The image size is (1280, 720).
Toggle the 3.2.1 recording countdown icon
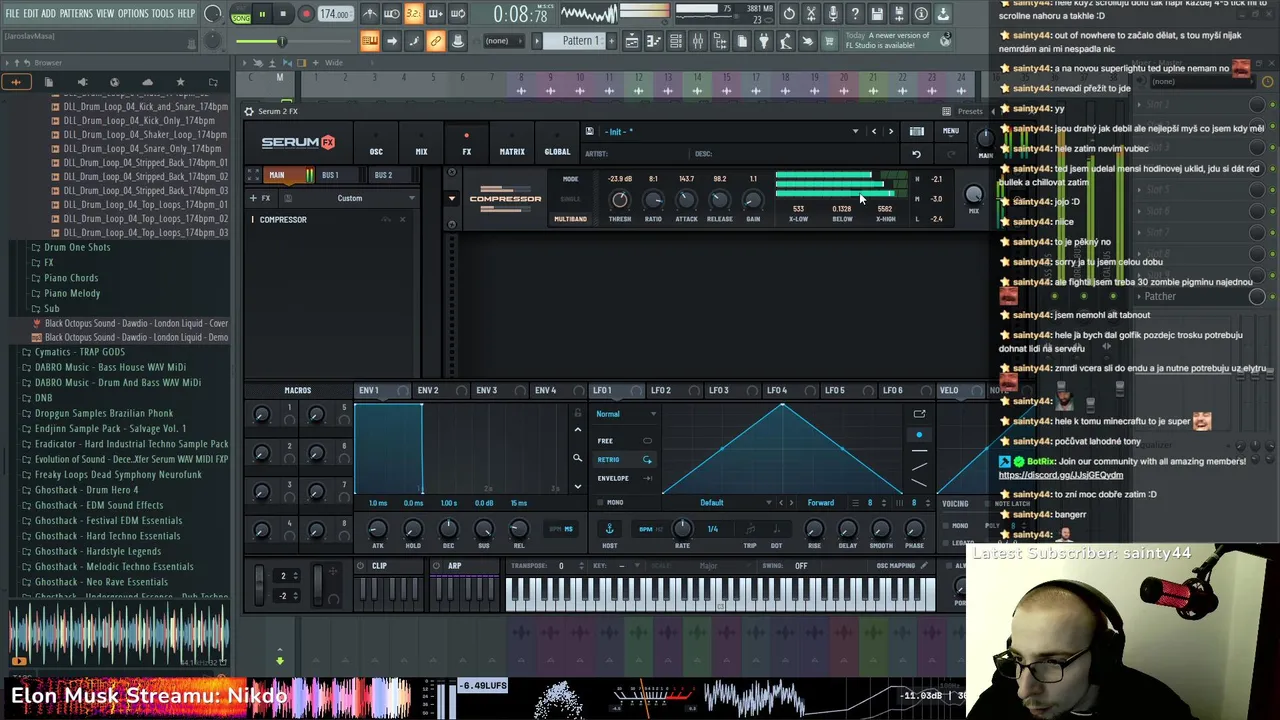[413, 14]
